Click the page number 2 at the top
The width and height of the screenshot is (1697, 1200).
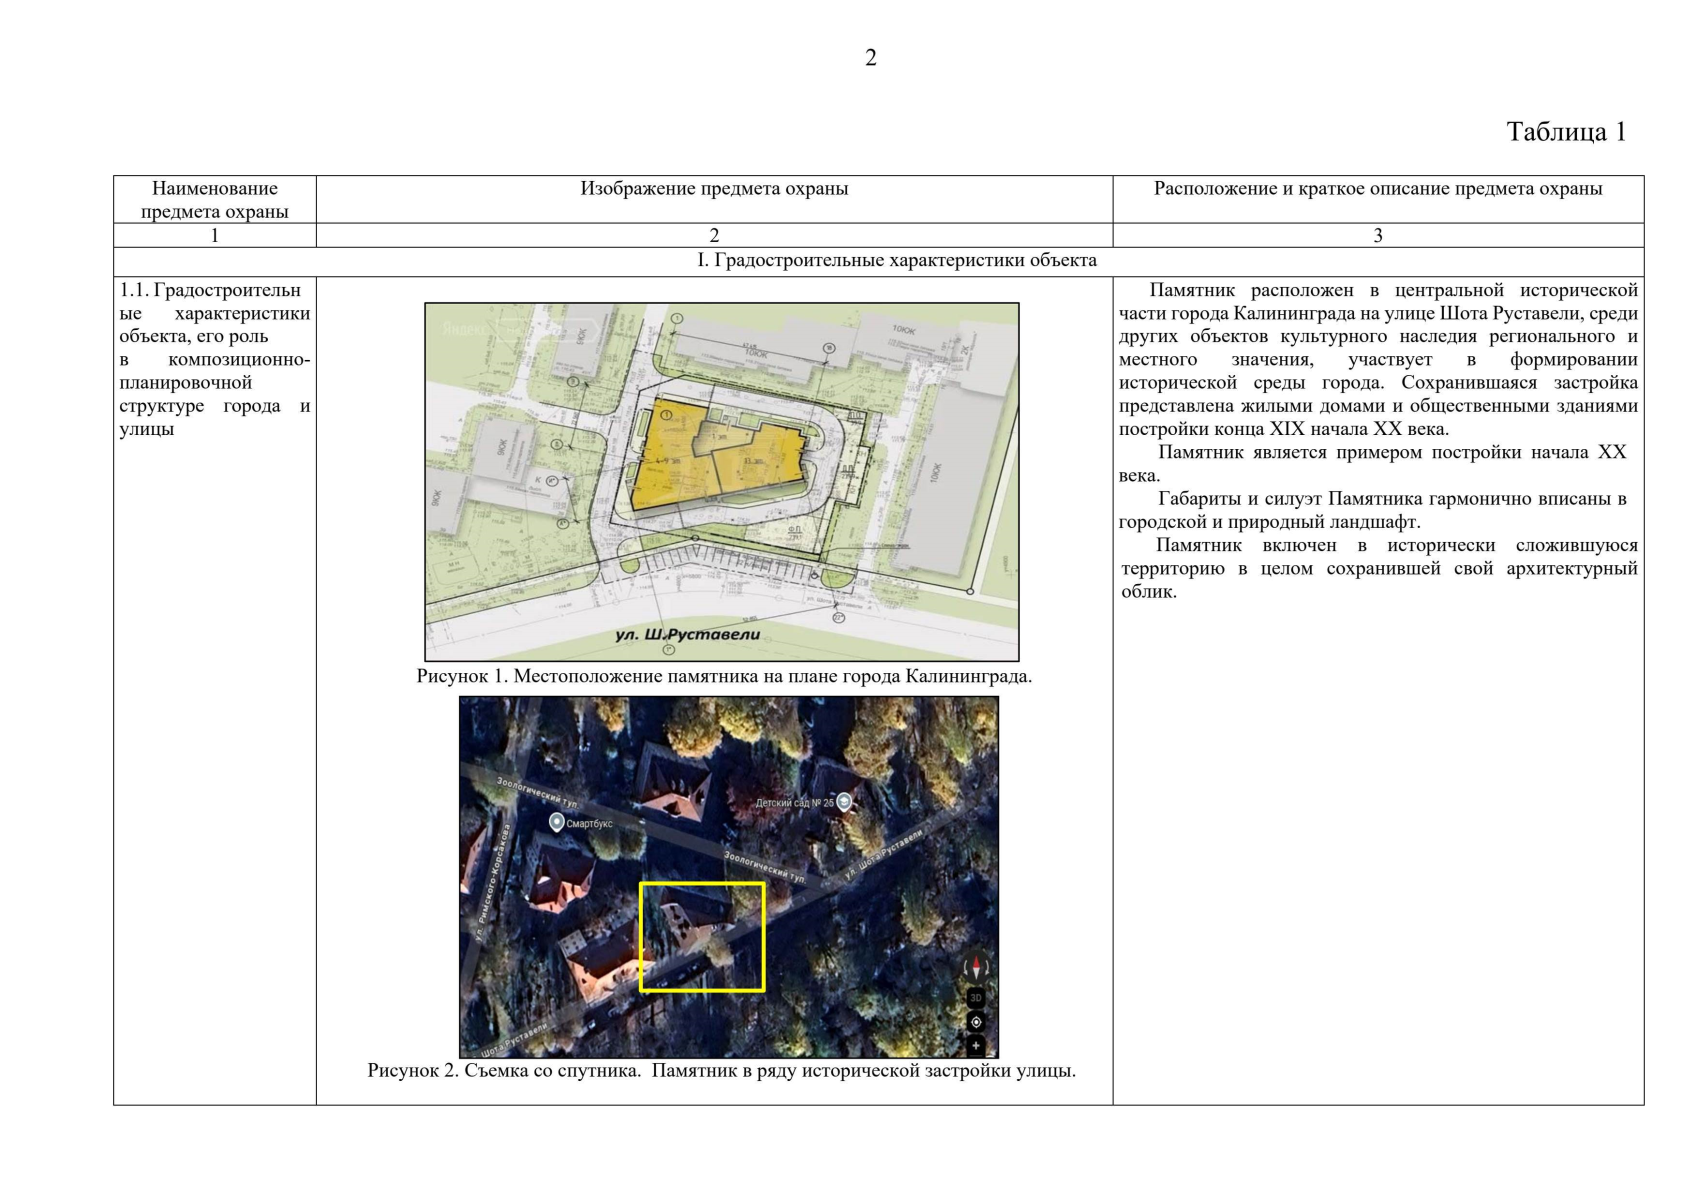pos(870,58)
